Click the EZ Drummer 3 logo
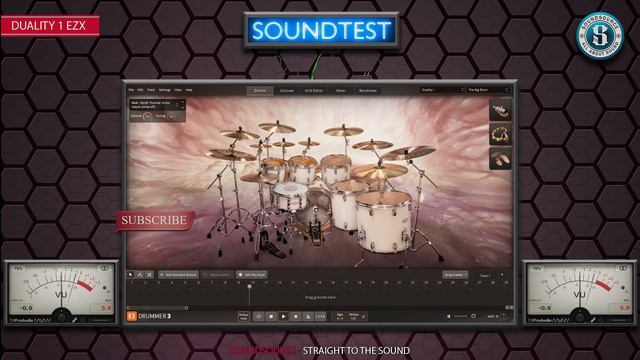Screen dimensions: 640x360 coord(149,316)
